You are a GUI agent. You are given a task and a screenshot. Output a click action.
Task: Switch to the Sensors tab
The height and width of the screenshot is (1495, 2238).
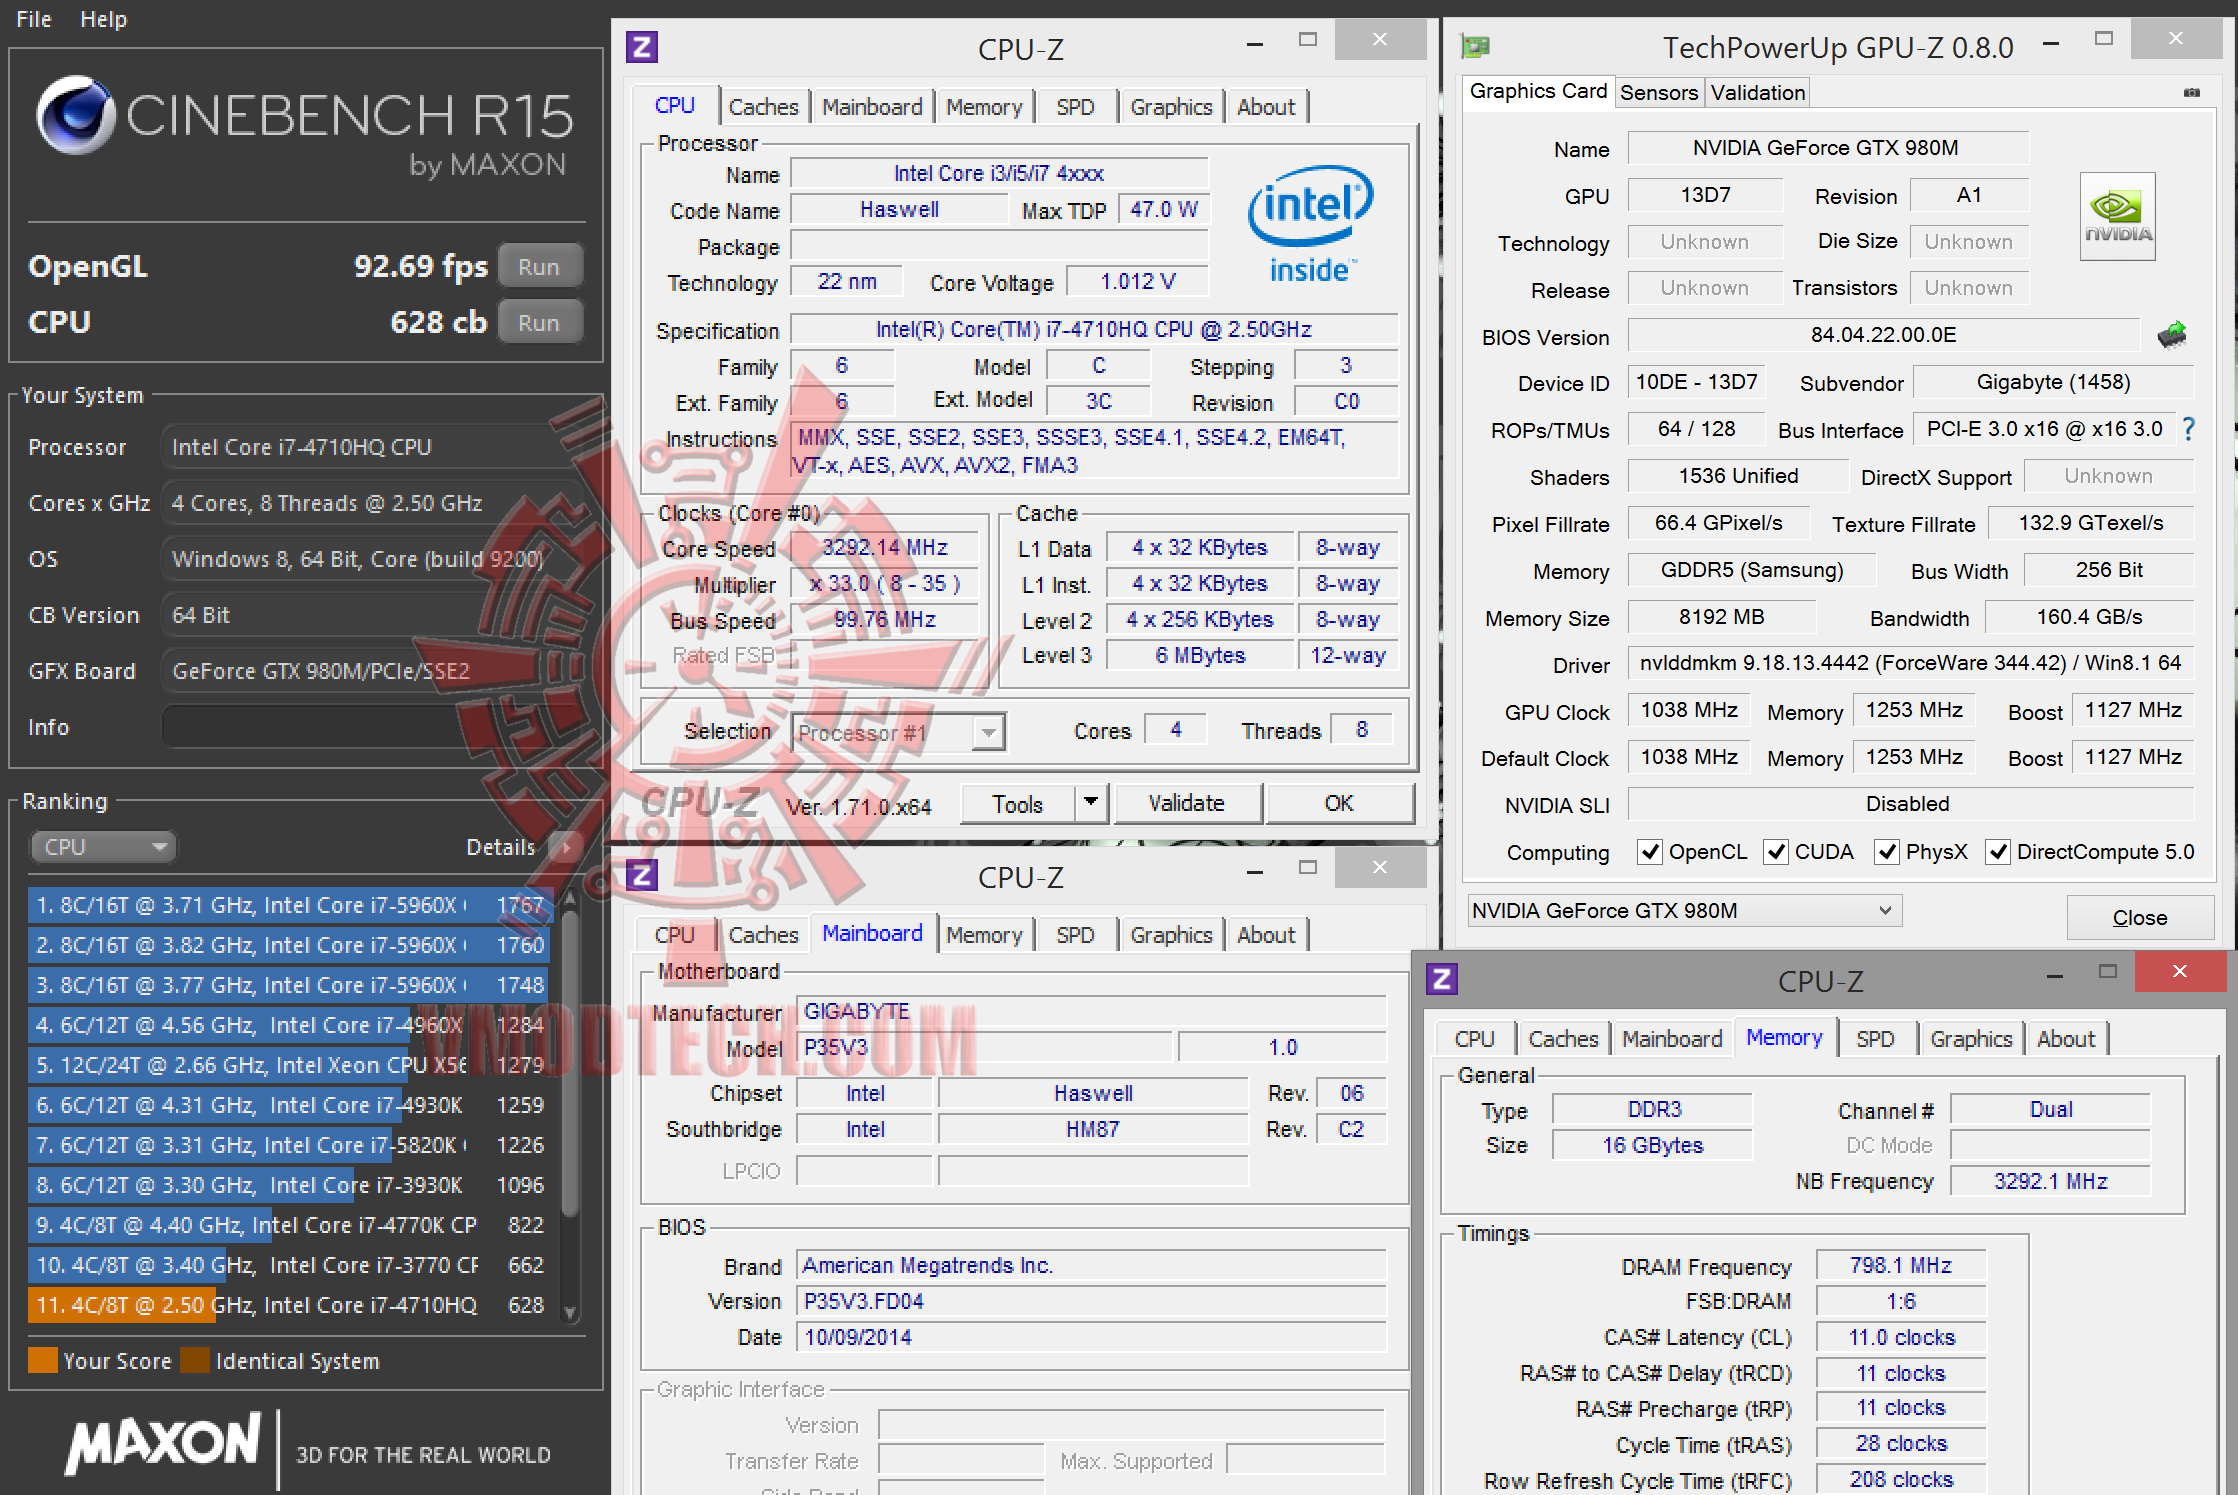point(1658,93)
